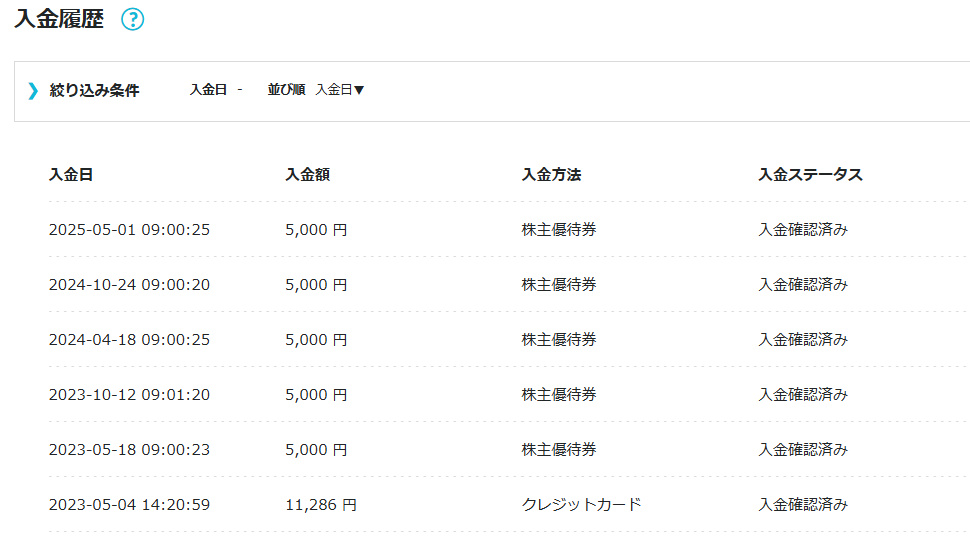970x551 pixels.
Task: Select the 2025-05-01 09:00:25 deposit row
Action: pyautogui.click(x=129, y=230)
